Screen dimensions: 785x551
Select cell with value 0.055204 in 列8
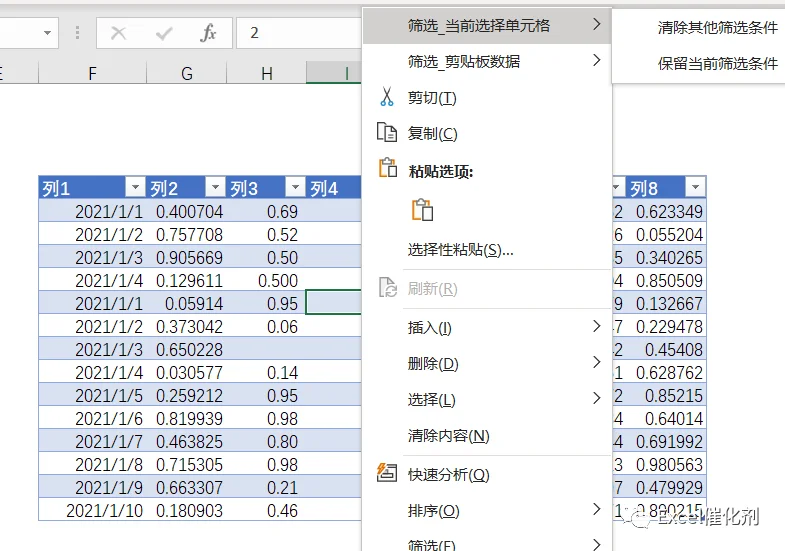click(x=666, y=234)
